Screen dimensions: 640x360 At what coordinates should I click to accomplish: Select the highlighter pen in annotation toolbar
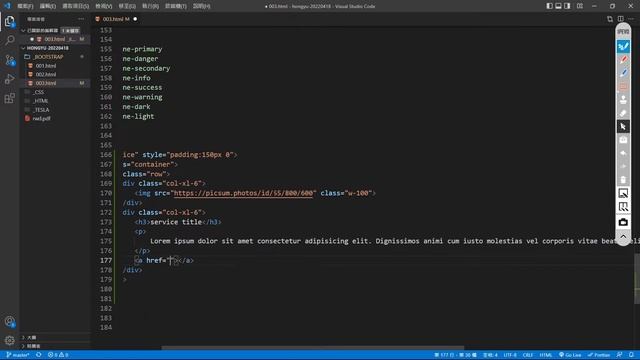pos(623,46)
